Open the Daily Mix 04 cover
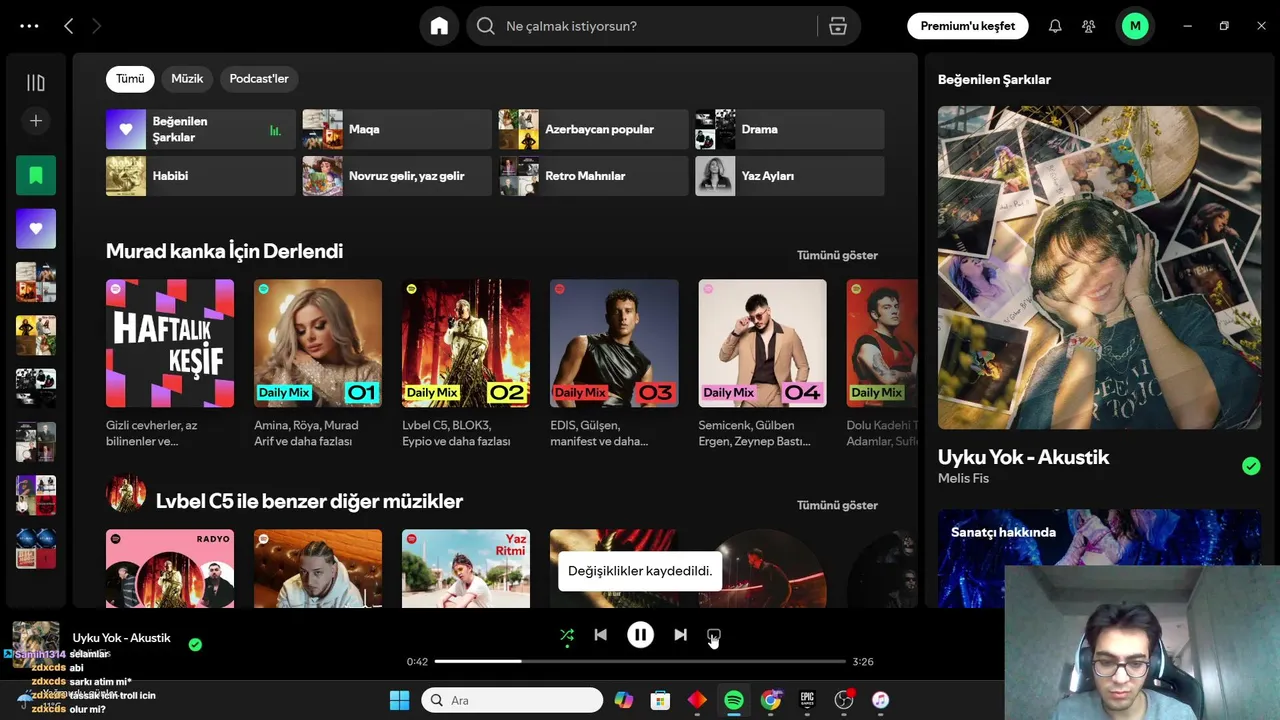 [762, 343]
